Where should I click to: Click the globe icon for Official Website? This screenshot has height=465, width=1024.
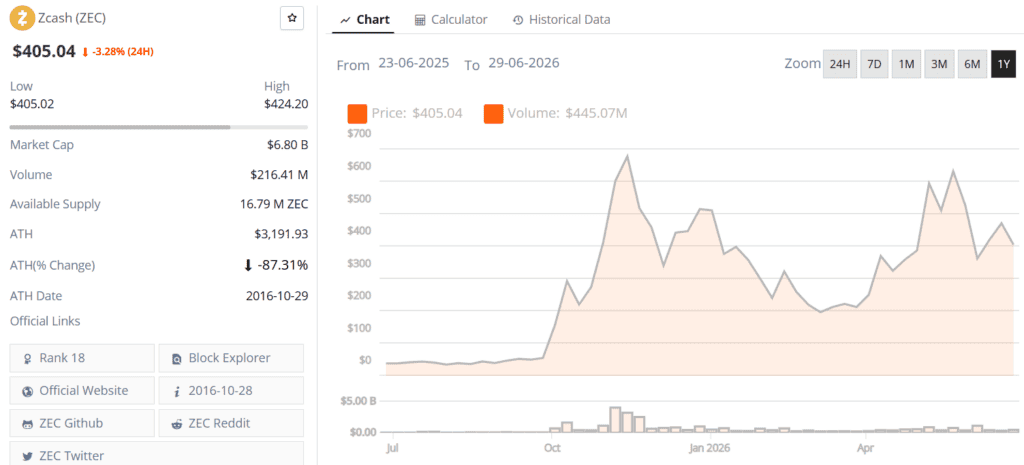27,391
